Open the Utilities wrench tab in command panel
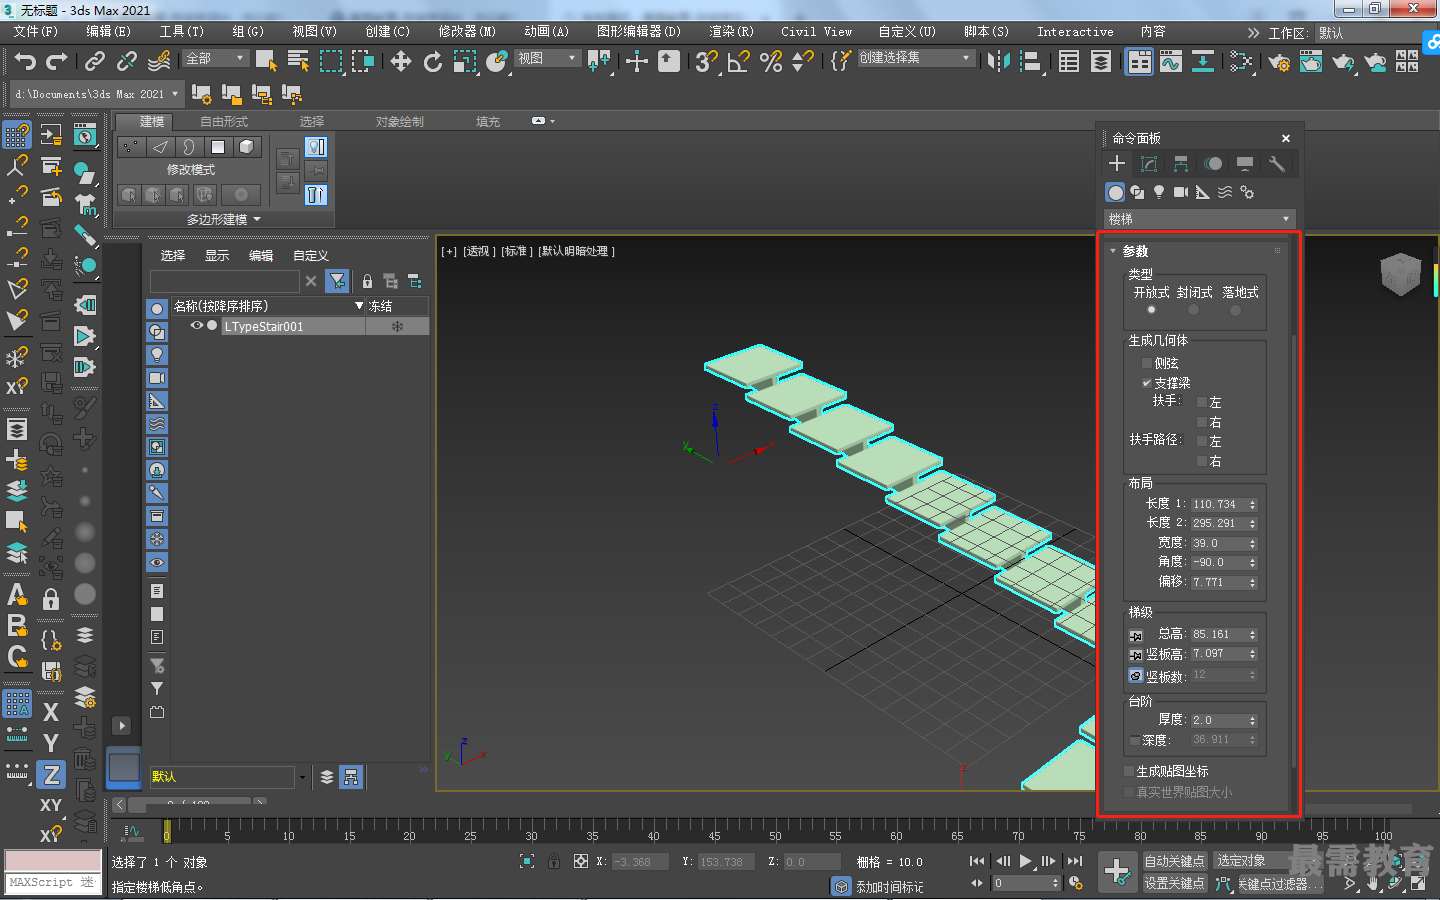Screen dimensions: 1440x900 pos(1277,164)
